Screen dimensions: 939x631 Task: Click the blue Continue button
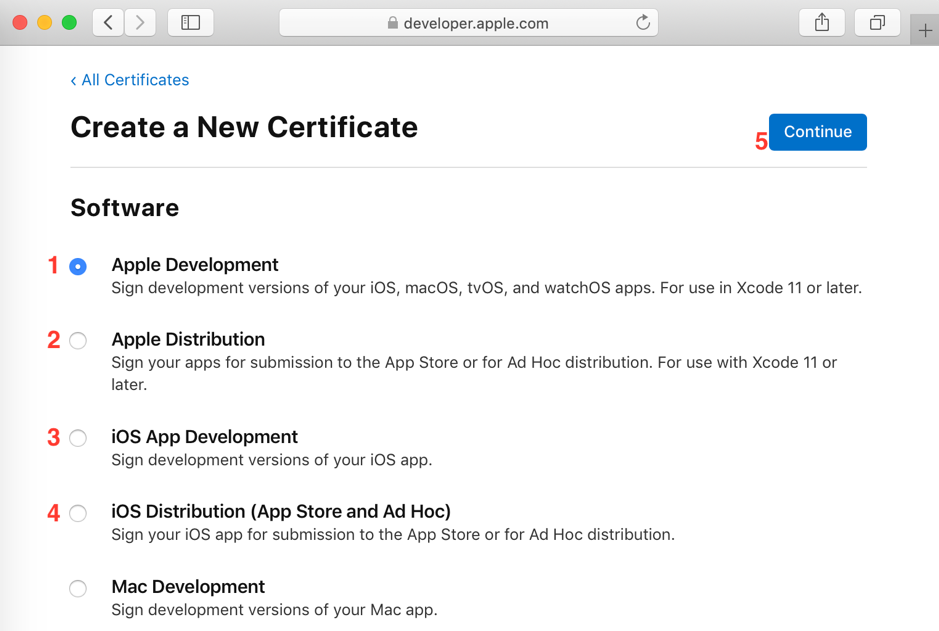coord(817,132)
